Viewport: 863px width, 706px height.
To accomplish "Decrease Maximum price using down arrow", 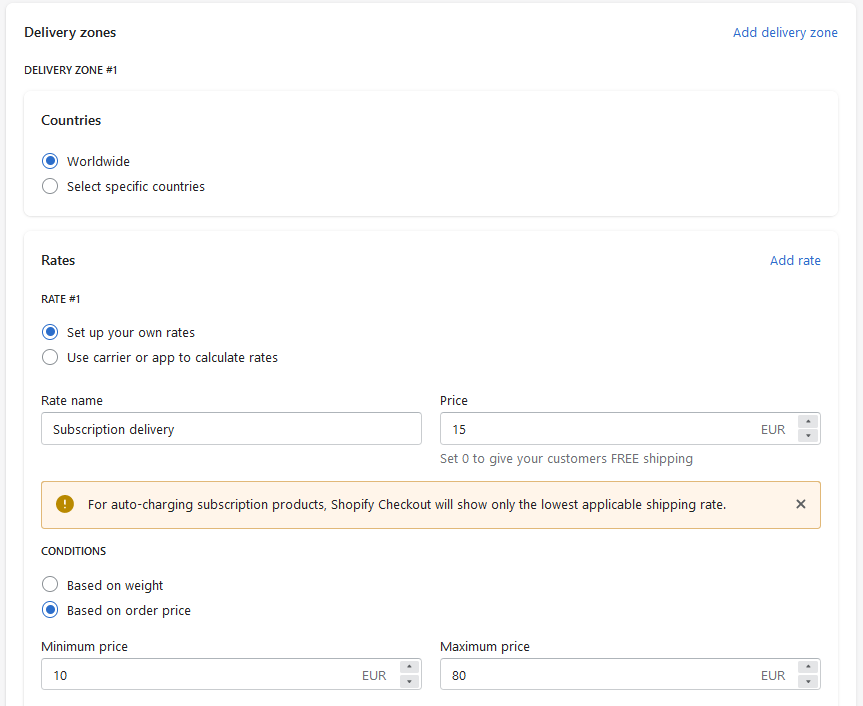I will 808,681.
